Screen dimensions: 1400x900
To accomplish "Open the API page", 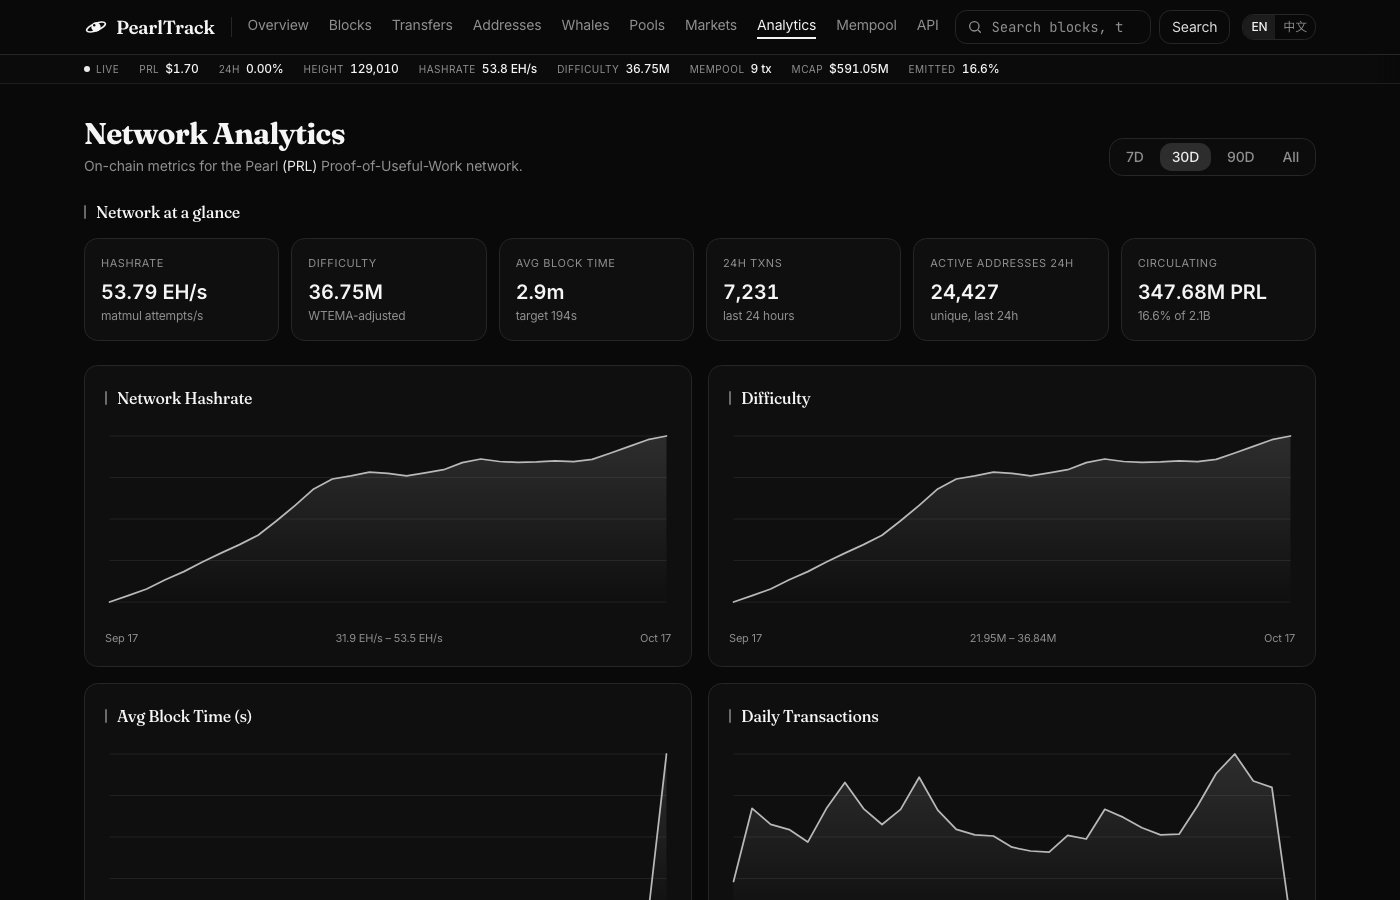I will (928, 25).
